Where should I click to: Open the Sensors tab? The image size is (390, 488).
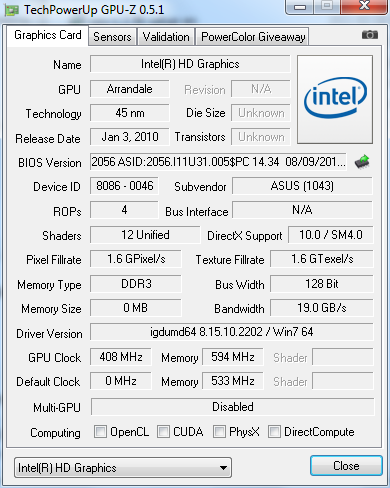coord(112,37)
